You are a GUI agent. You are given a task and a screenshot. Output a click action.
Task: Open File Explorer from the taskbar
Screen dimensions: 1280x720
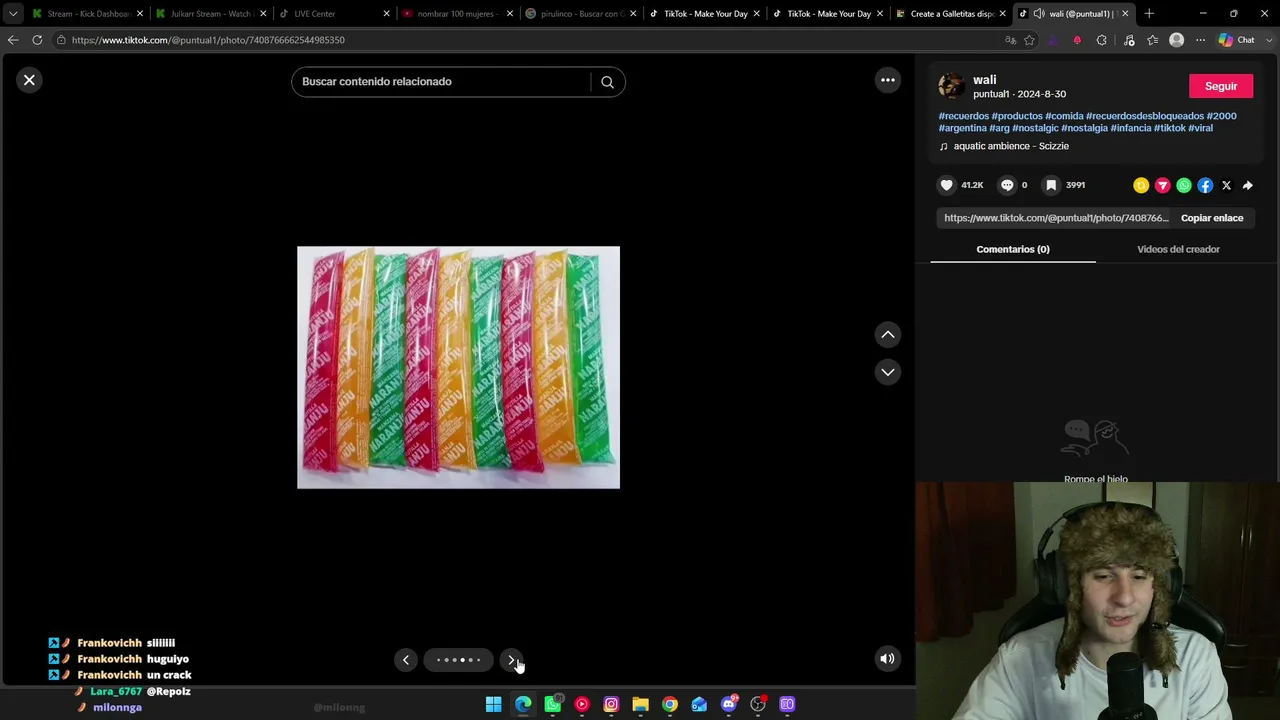(640, 704)
